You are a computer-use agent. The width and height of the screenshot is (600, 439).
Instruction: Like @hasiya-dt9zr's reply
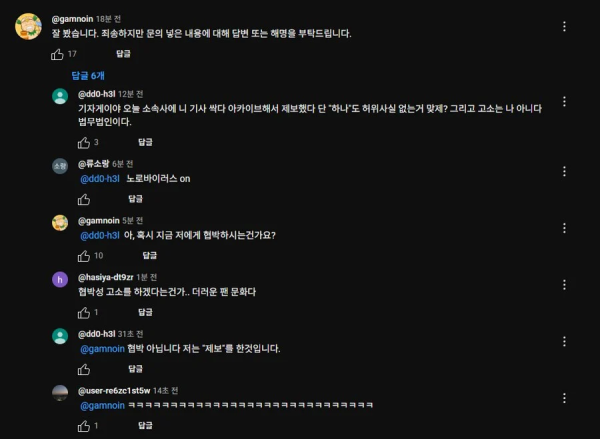click(x=84, y=313)
